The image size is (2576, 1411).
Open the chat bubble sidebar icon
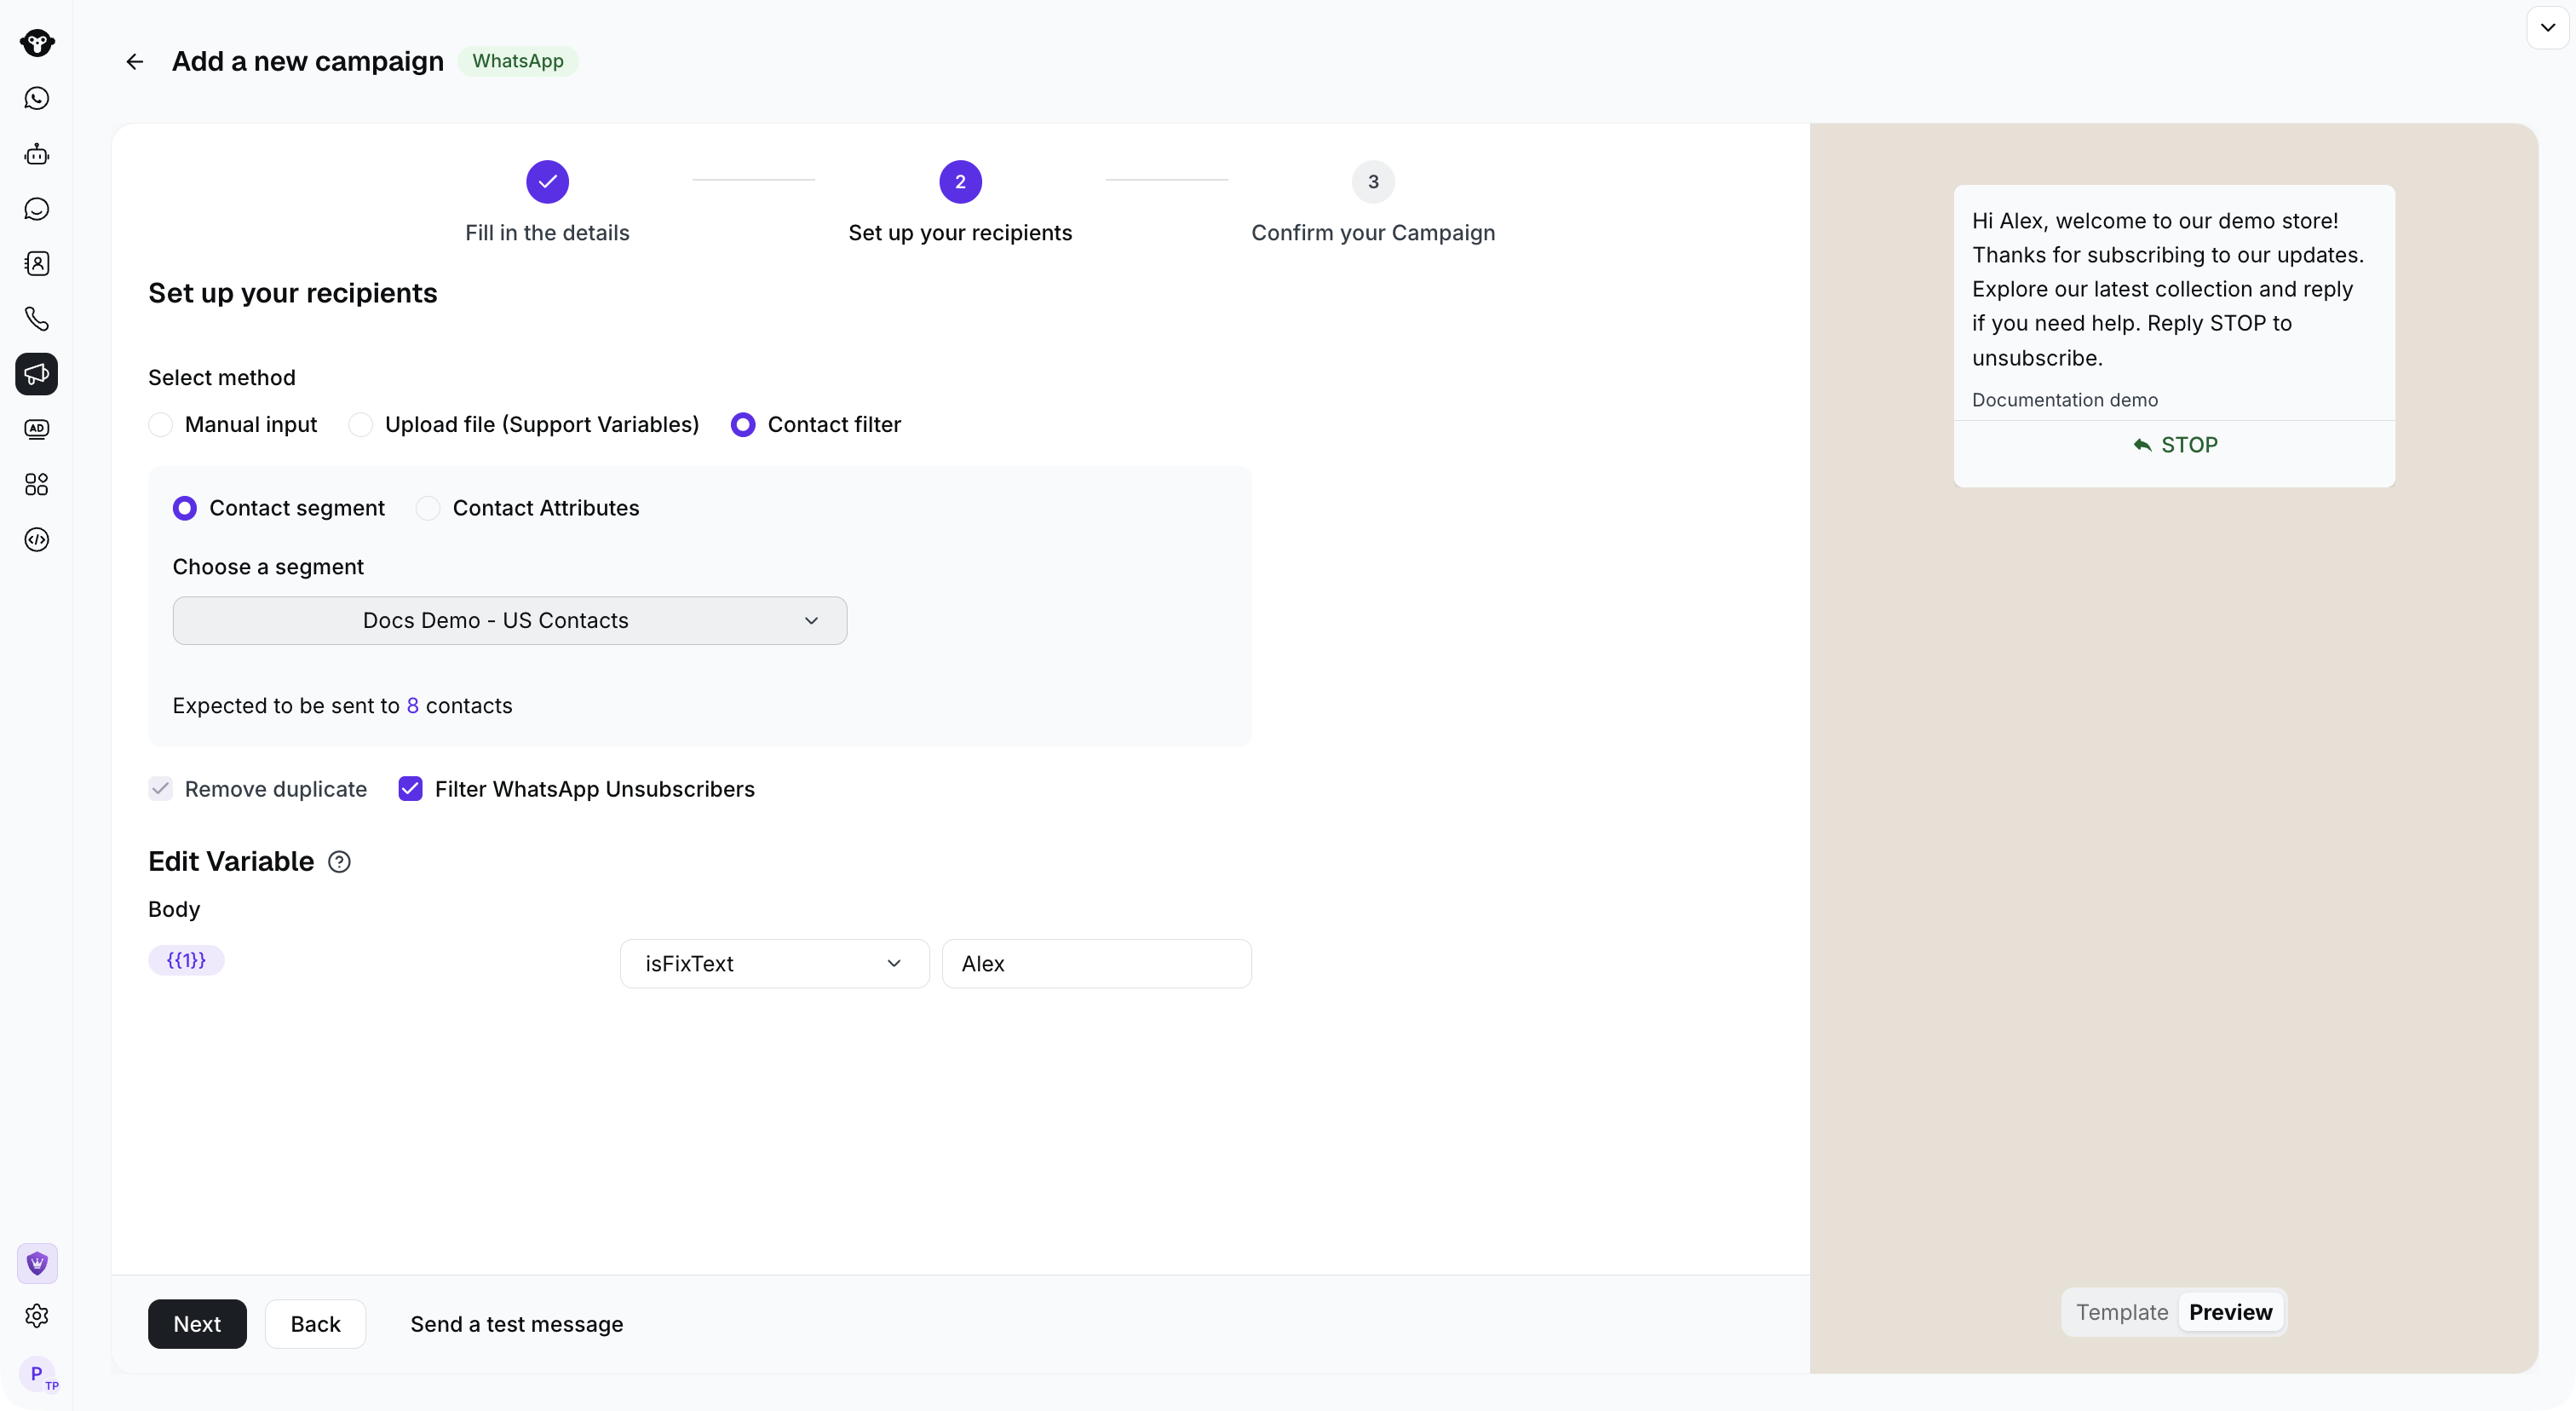coord(37,209)
